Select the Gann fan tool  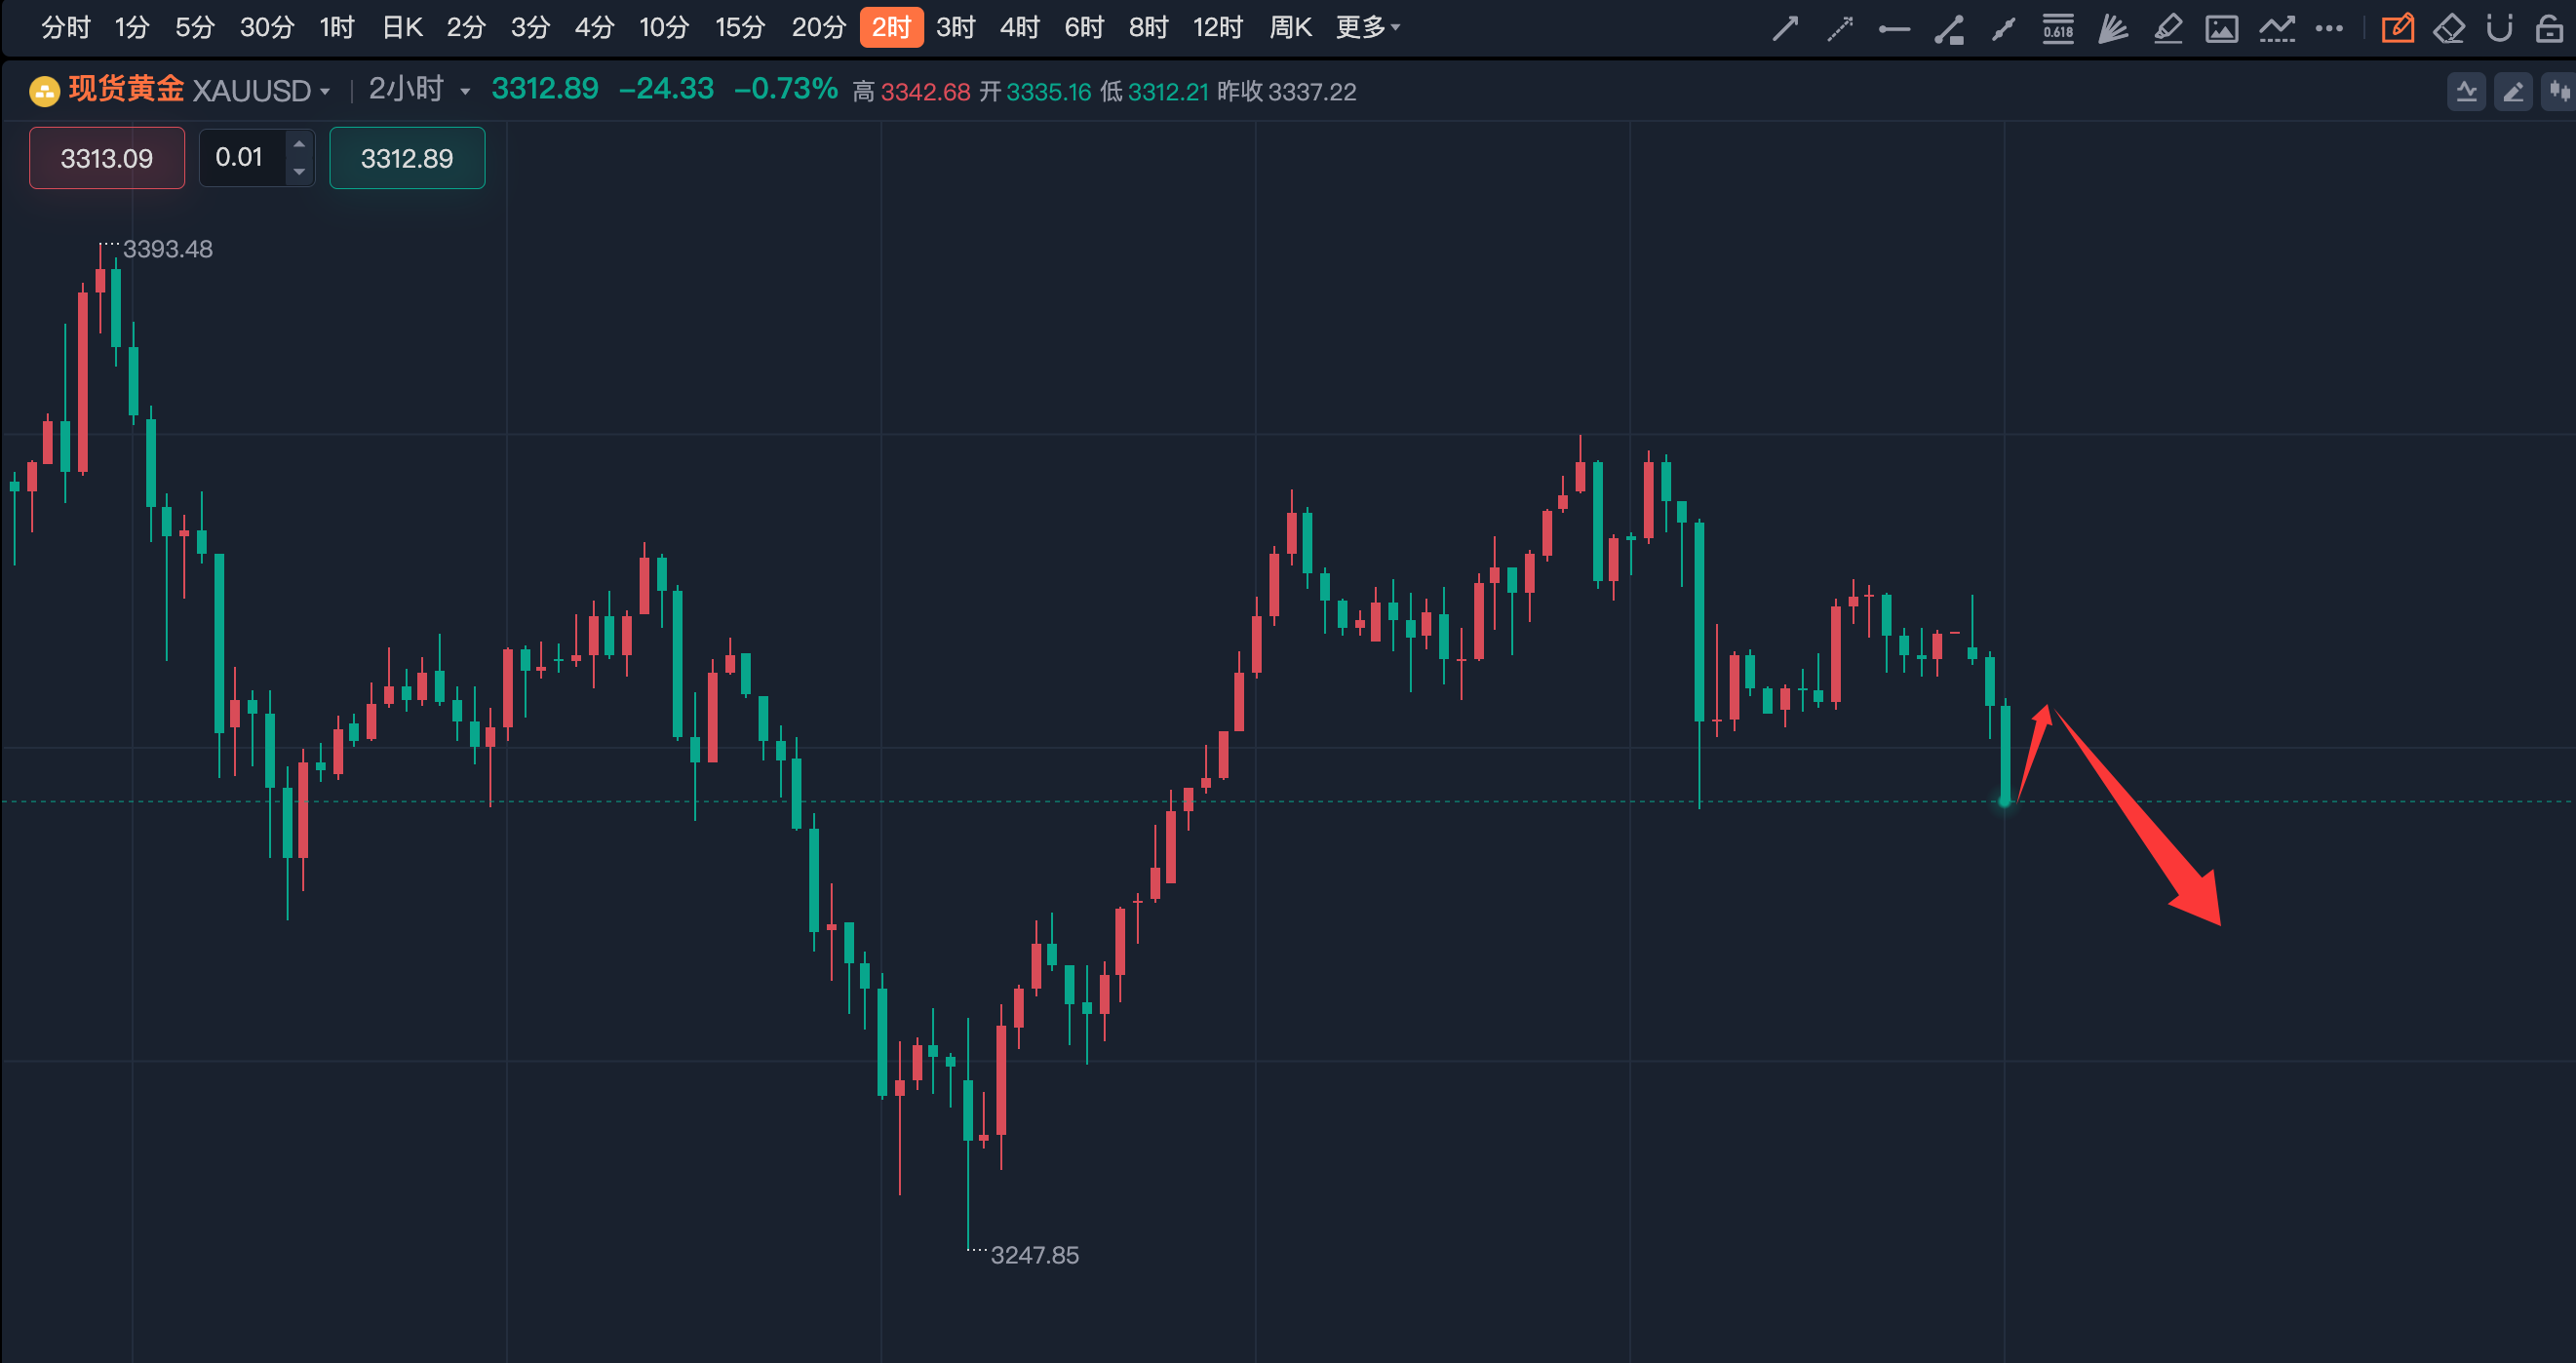pyautogui.click(x=2112, y=28)
